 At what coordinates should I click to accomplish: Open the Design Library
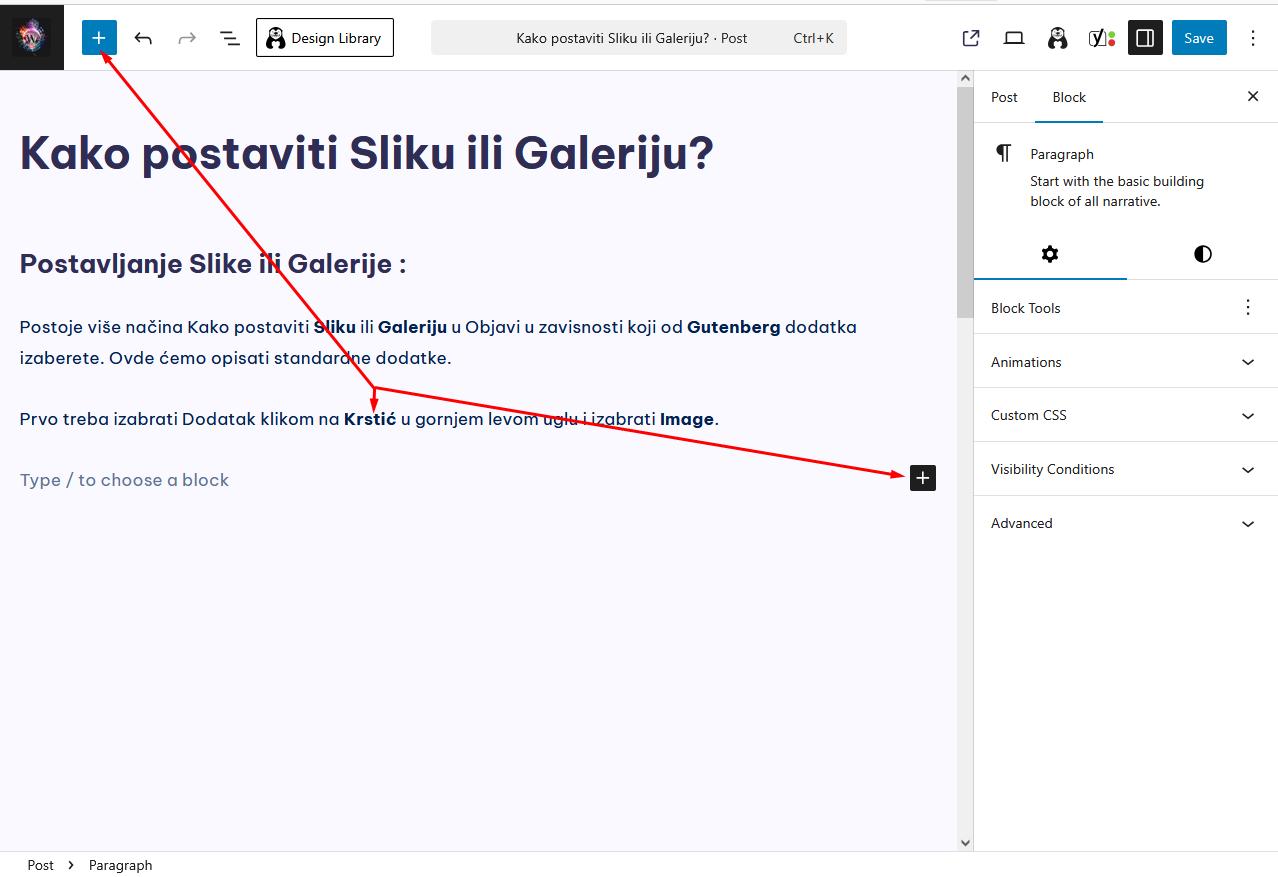(x=324, y=37)
